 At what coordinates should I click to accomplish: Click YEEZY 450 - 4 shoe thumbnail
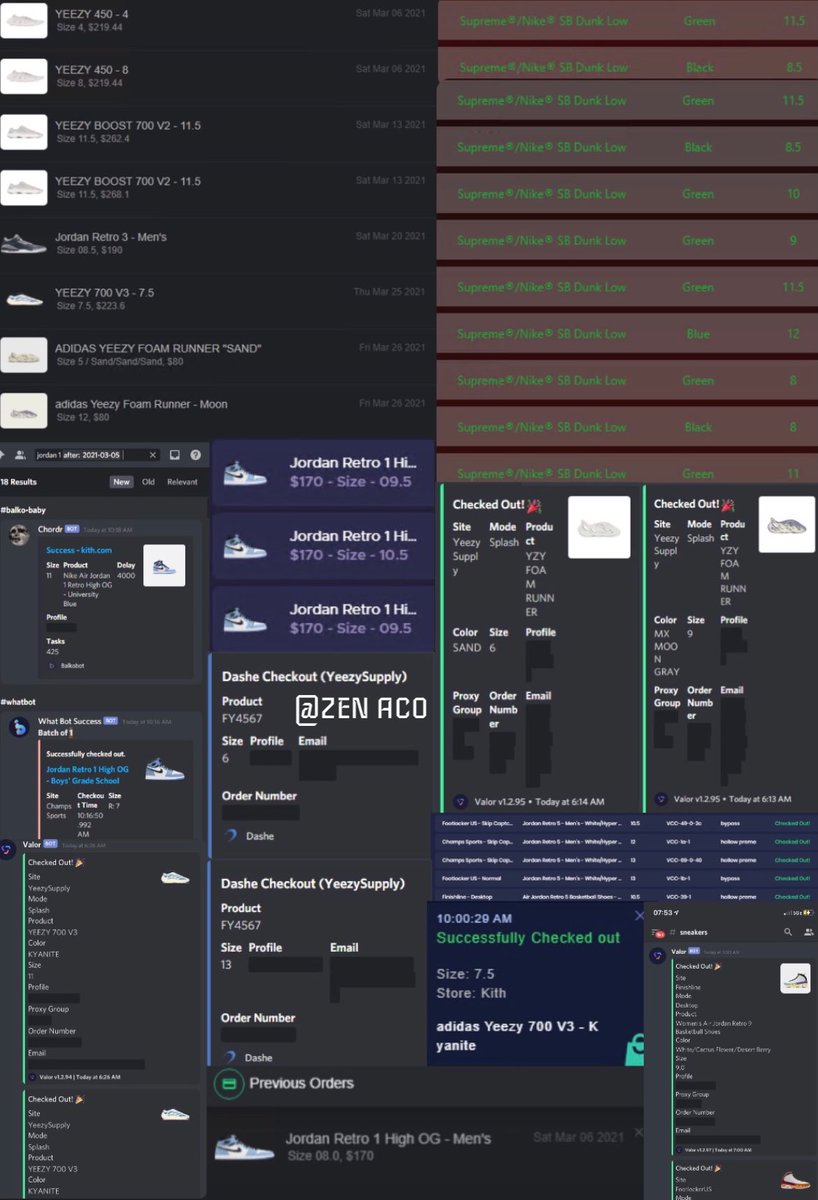(24, 20)
